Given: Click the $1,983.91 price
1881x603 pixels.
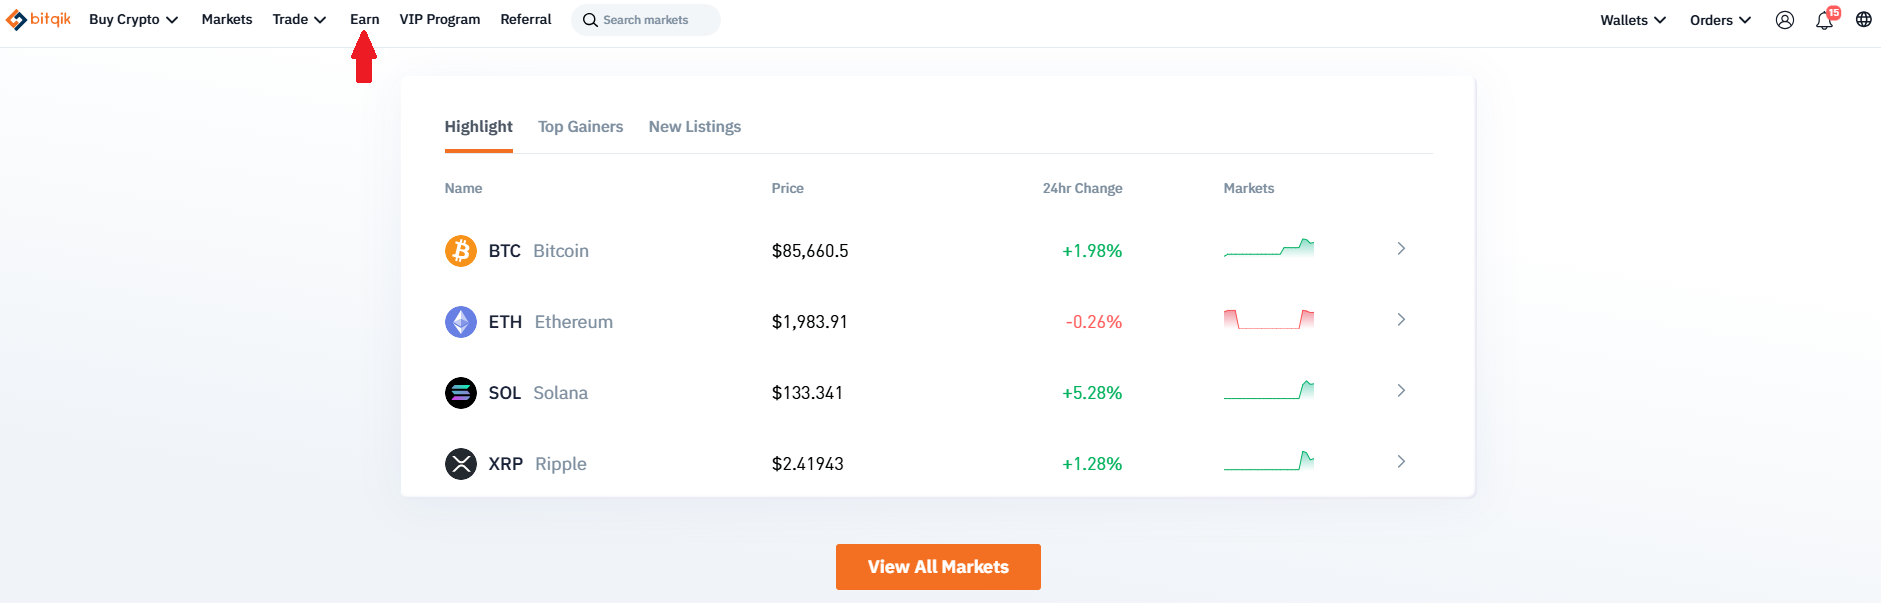Looking at the screenshot, I should click(x=809, y=322).
